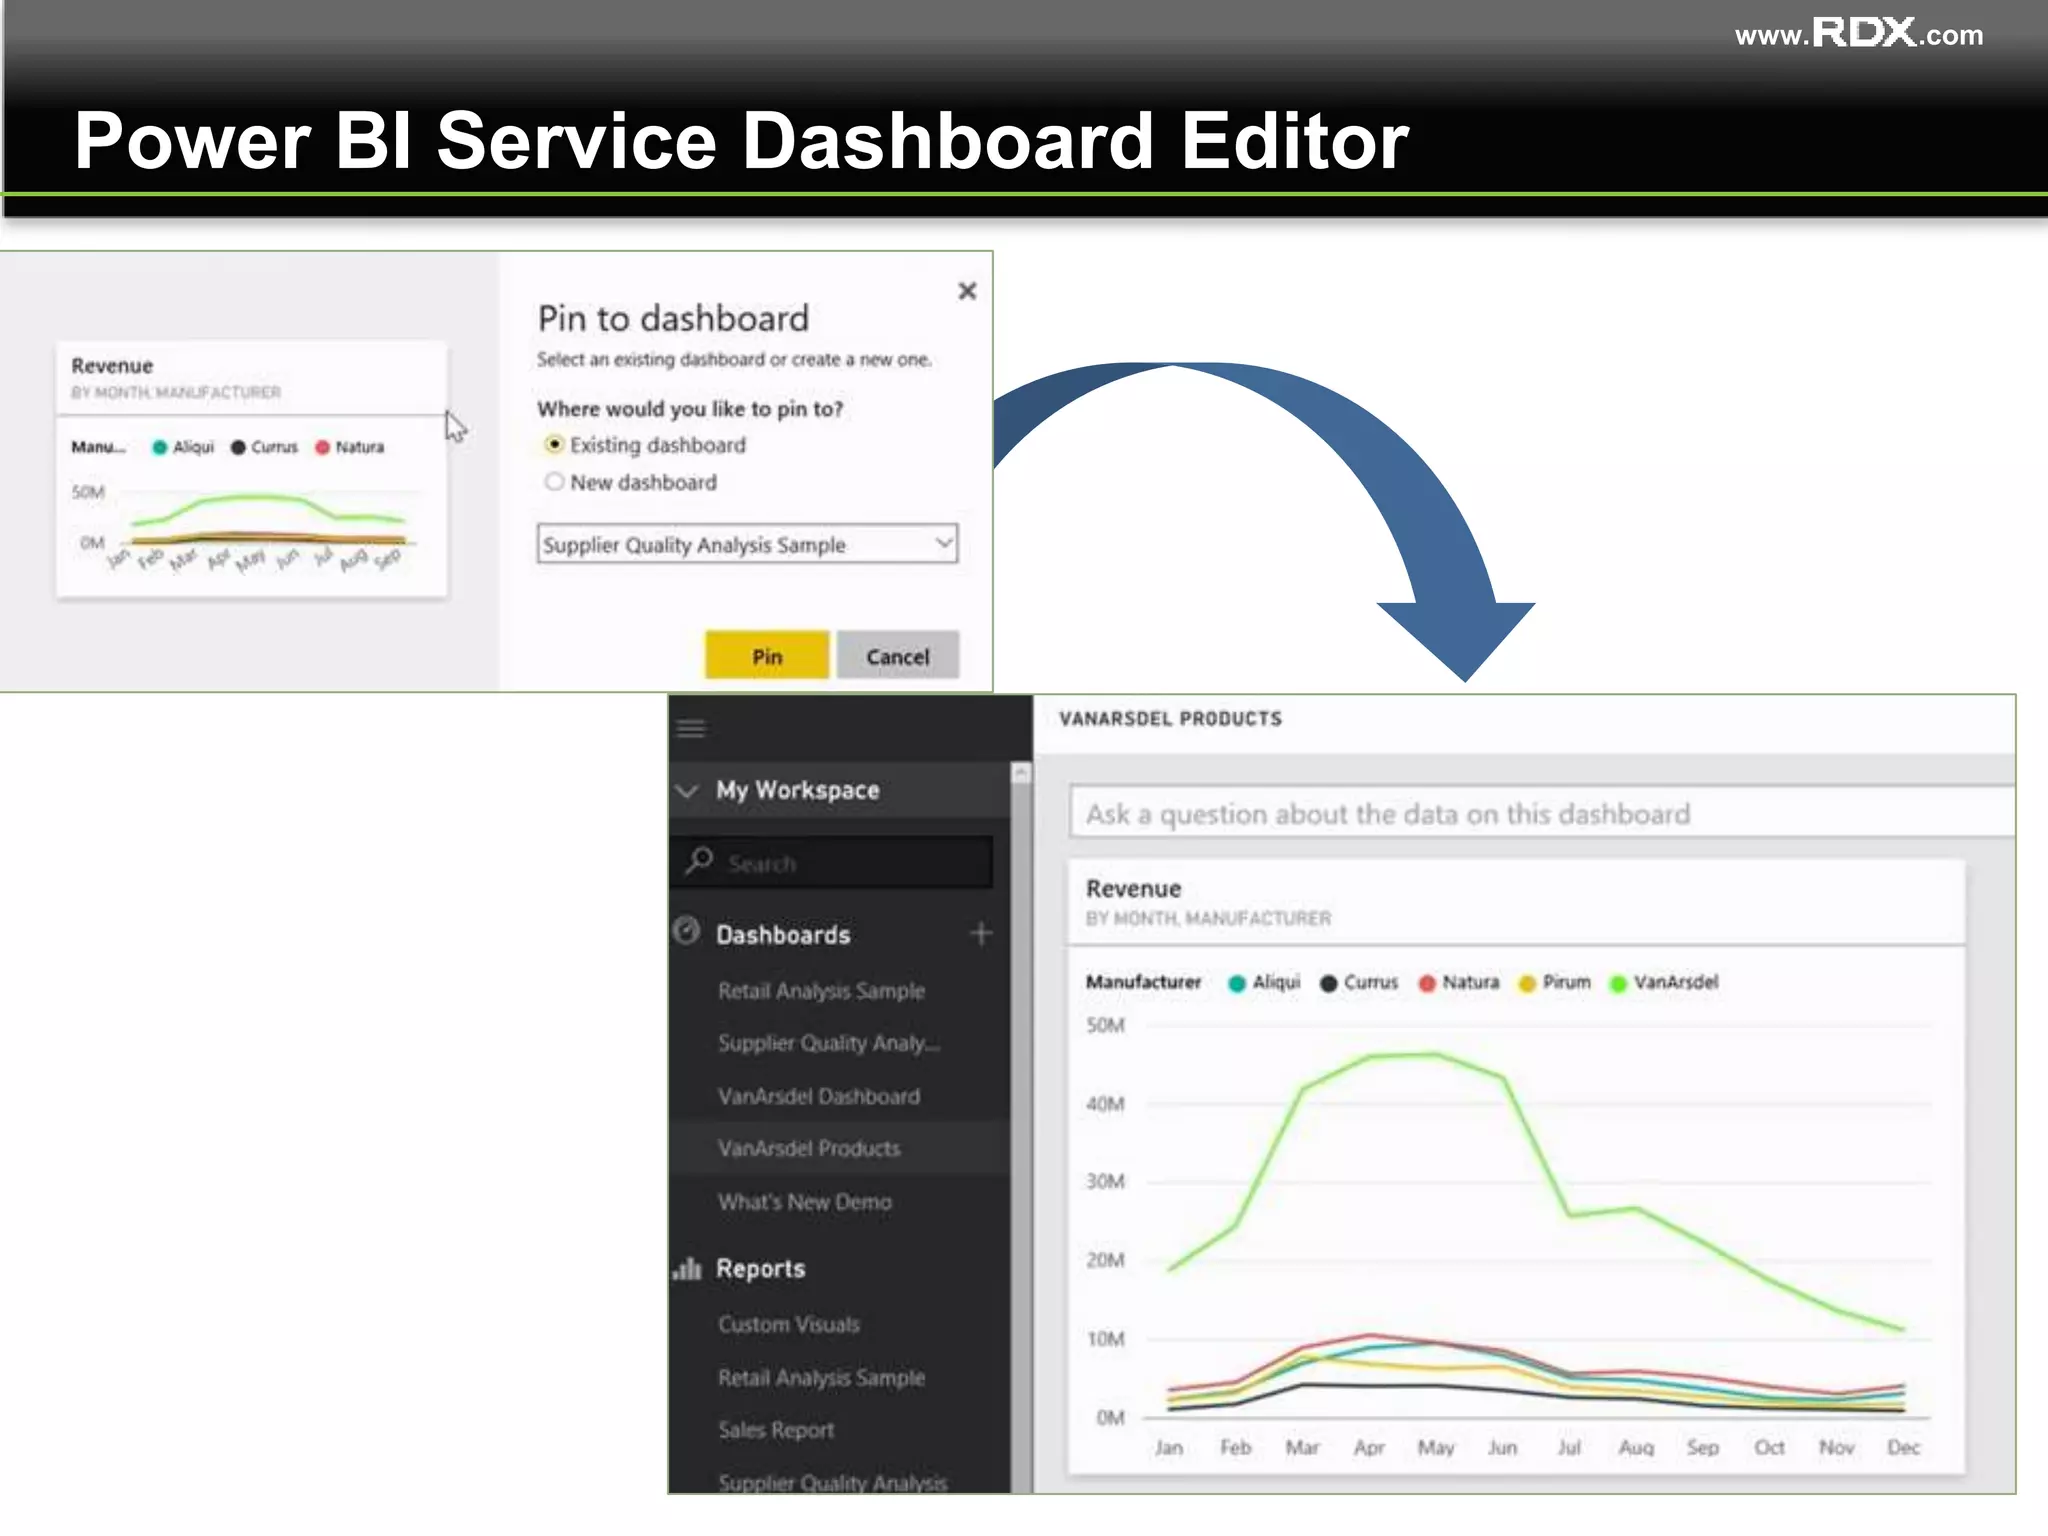Viewport: 2048px width, 1536px height.
Task: Click Pirum yellow legend marker
Action: [1527, 983]
